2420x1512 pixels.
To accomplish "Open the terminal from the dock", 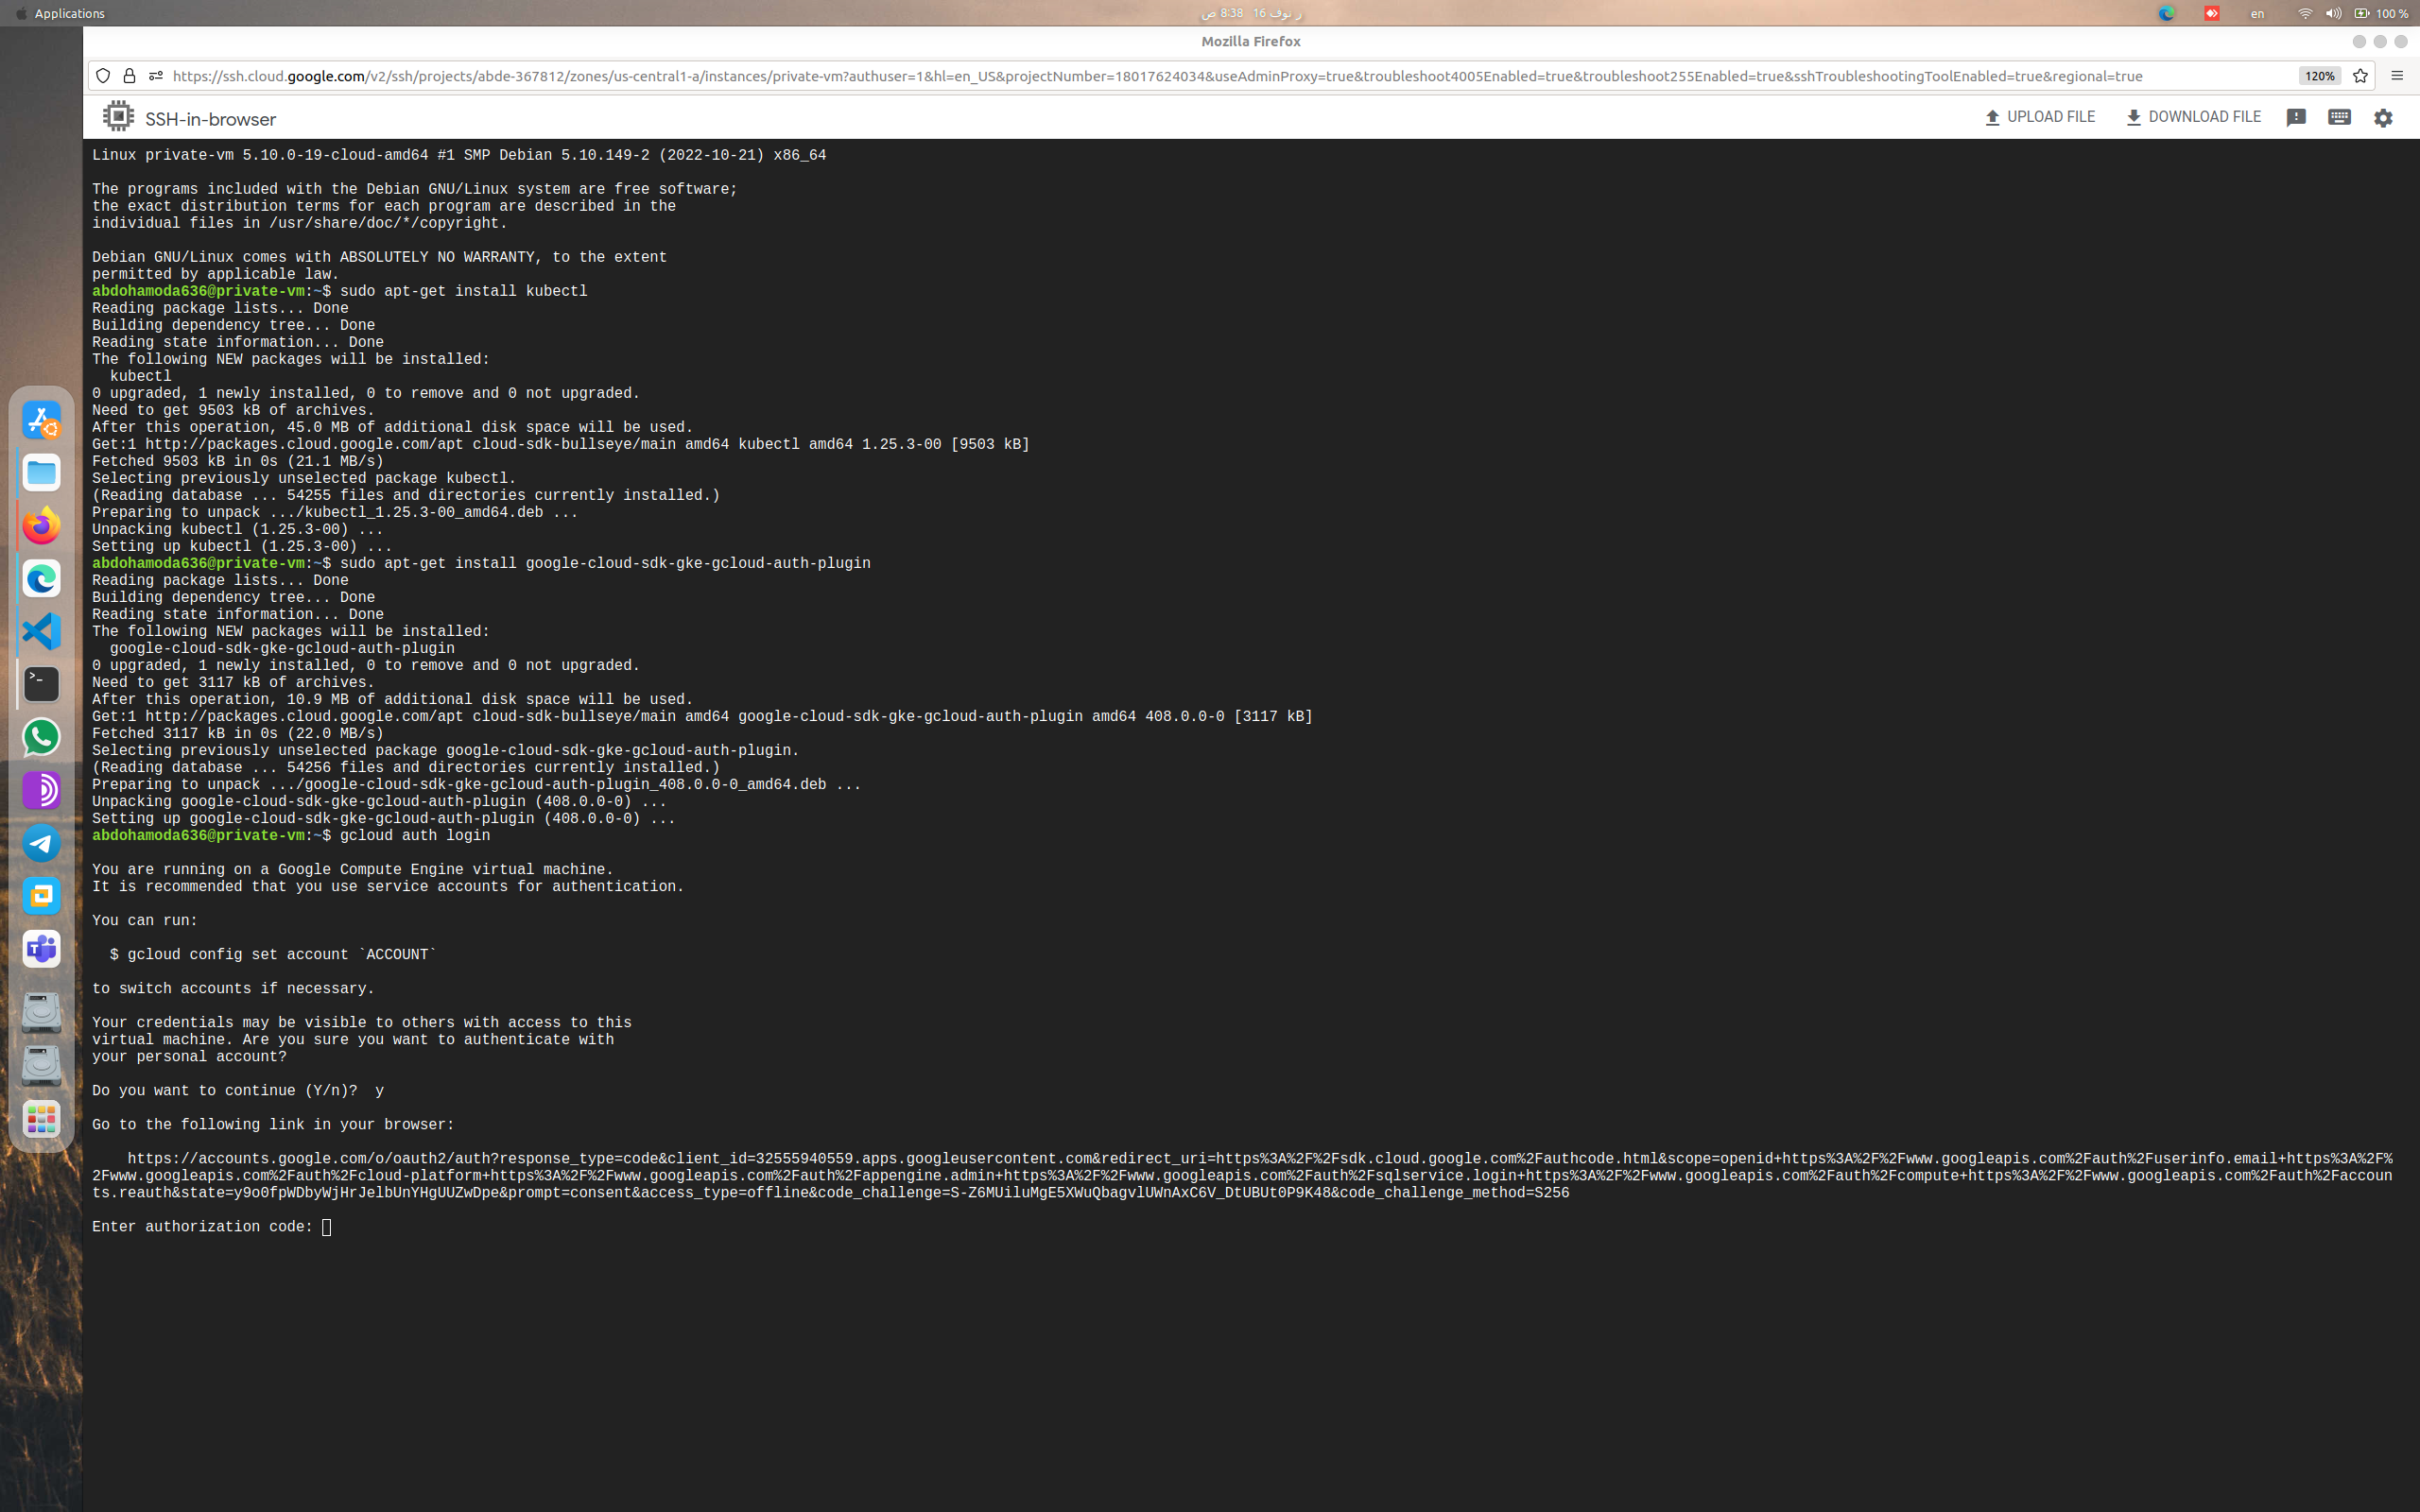I will [41, 685].
